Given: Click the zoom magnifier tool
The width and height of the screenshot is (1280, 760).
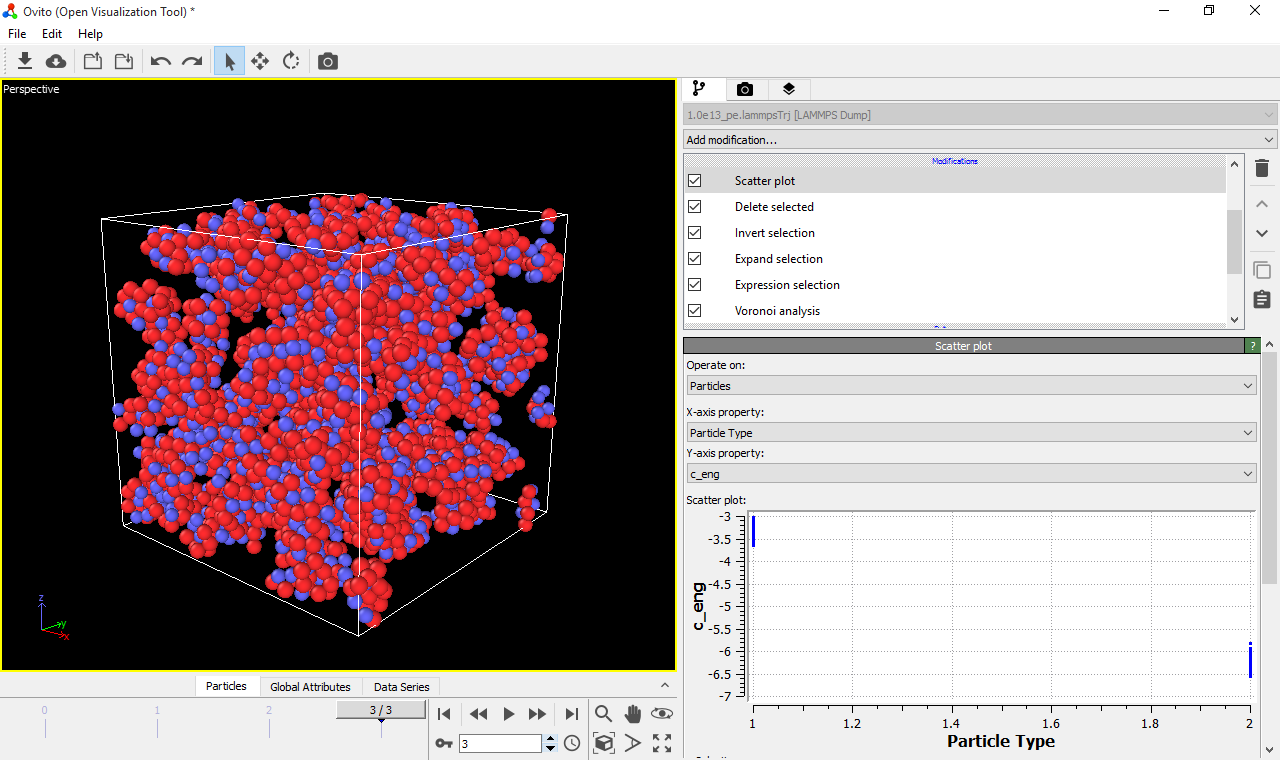Looking at the screenshot, I should [603, 713].
